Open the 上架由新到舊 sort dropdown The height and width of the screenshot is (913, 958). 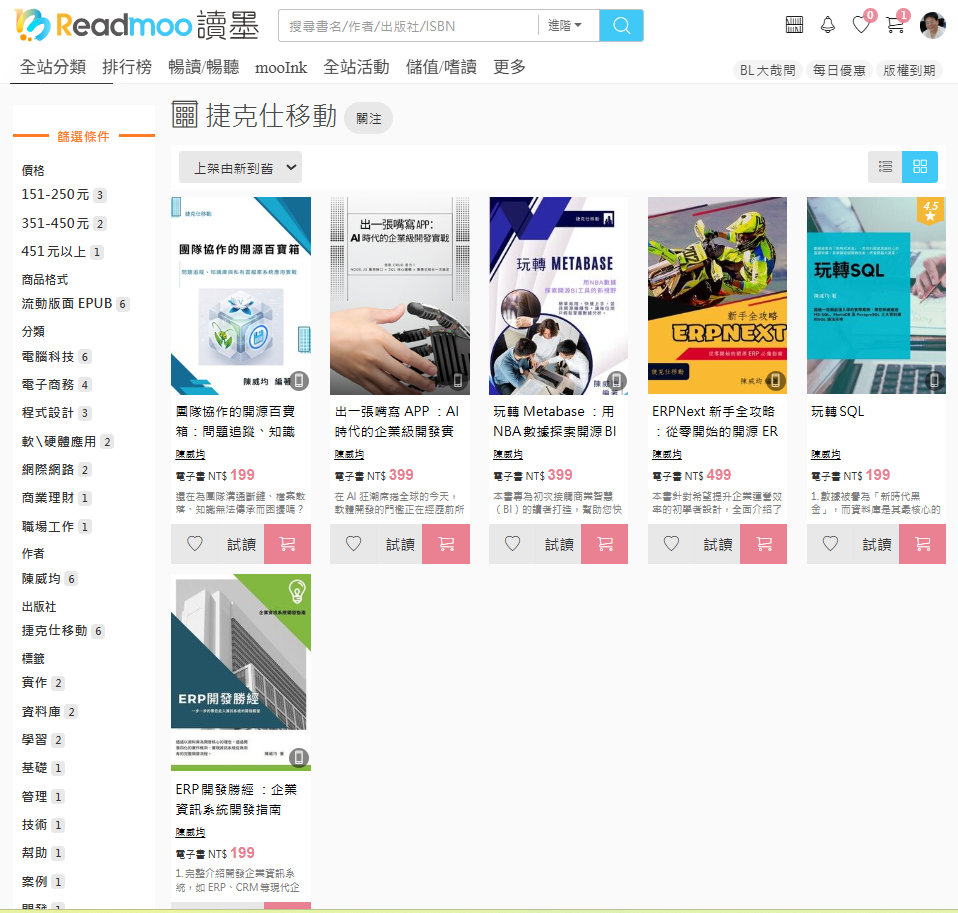point(240,167)
